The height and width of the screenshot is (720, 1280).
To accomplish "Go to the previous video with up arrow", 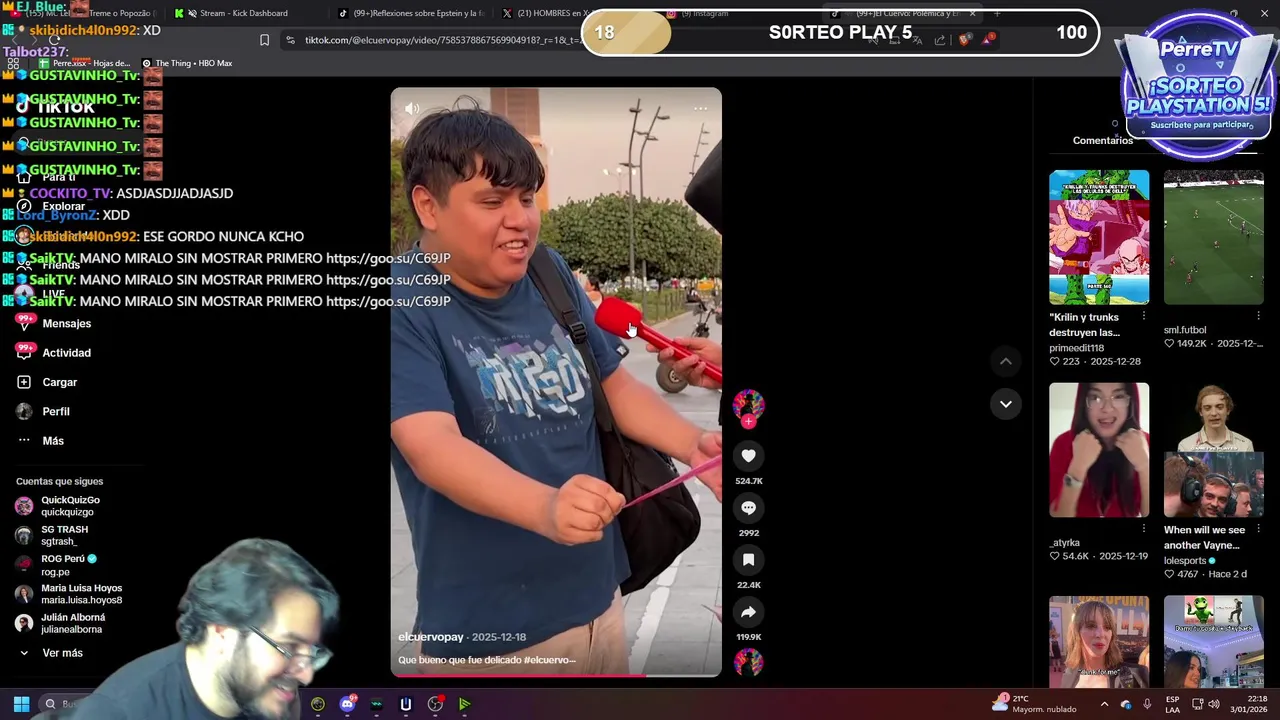I will click(1006, 361).
